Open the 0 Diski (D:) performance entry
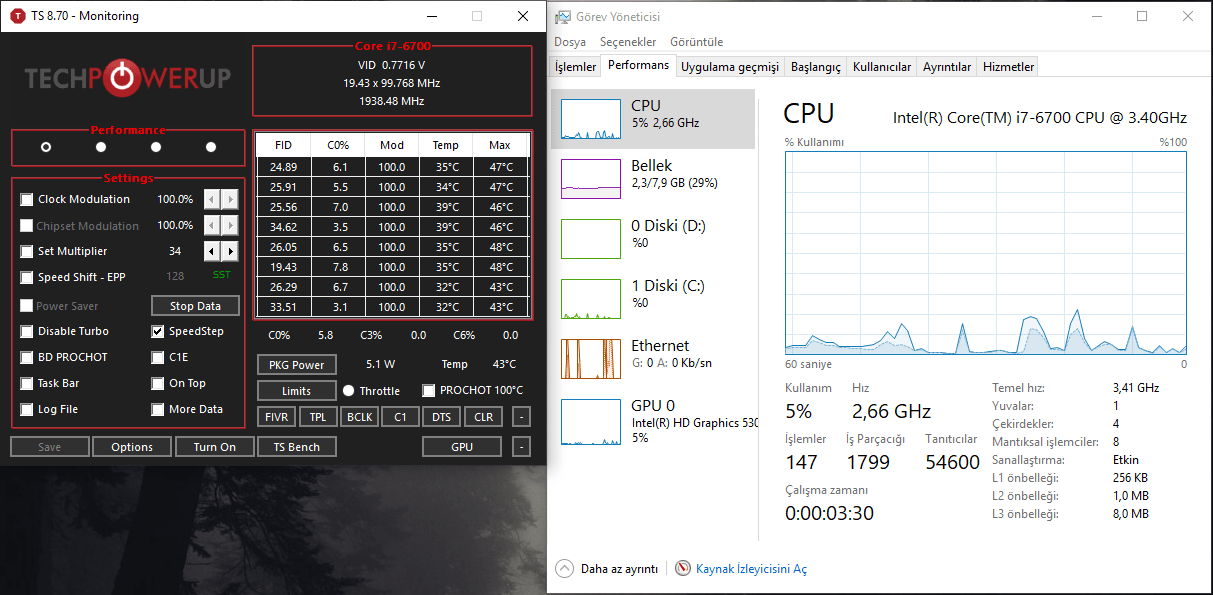Image resolution: width=1213 pixels, height=595 pixels. [x=654, y=239]
